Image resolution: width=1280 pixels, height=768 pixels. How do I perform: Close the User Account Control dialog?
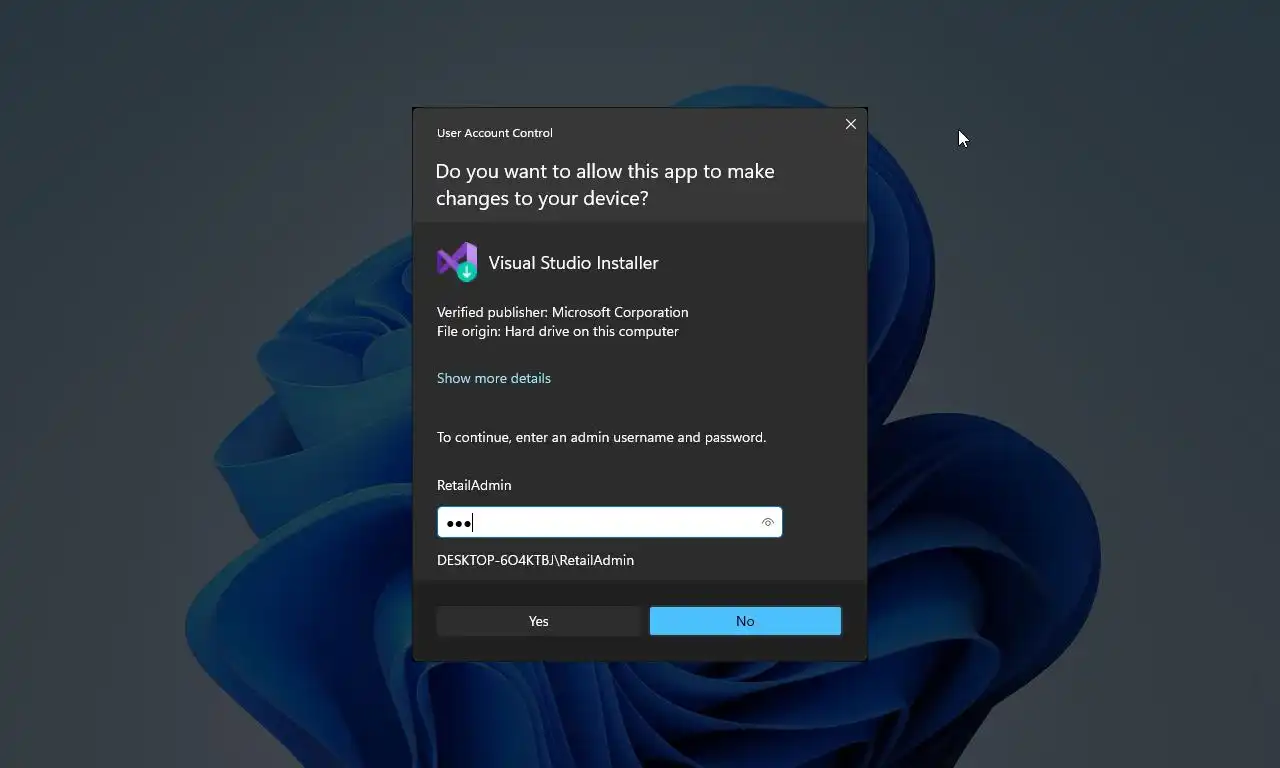click(x=851, y=124)
